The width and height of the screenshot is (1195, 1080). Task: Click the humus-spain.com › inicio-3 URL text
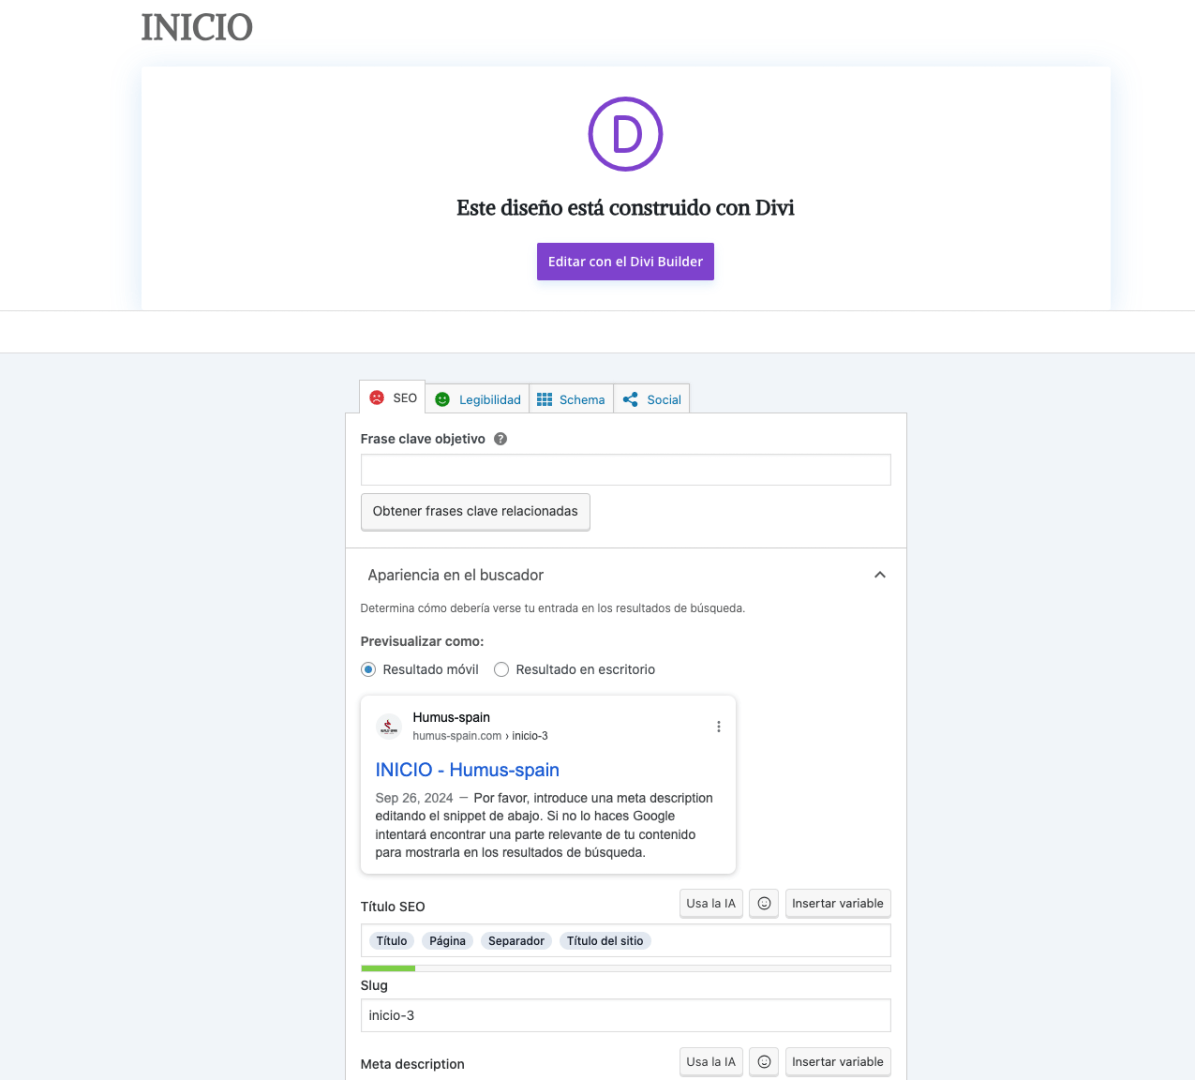(x=480, y=735)
